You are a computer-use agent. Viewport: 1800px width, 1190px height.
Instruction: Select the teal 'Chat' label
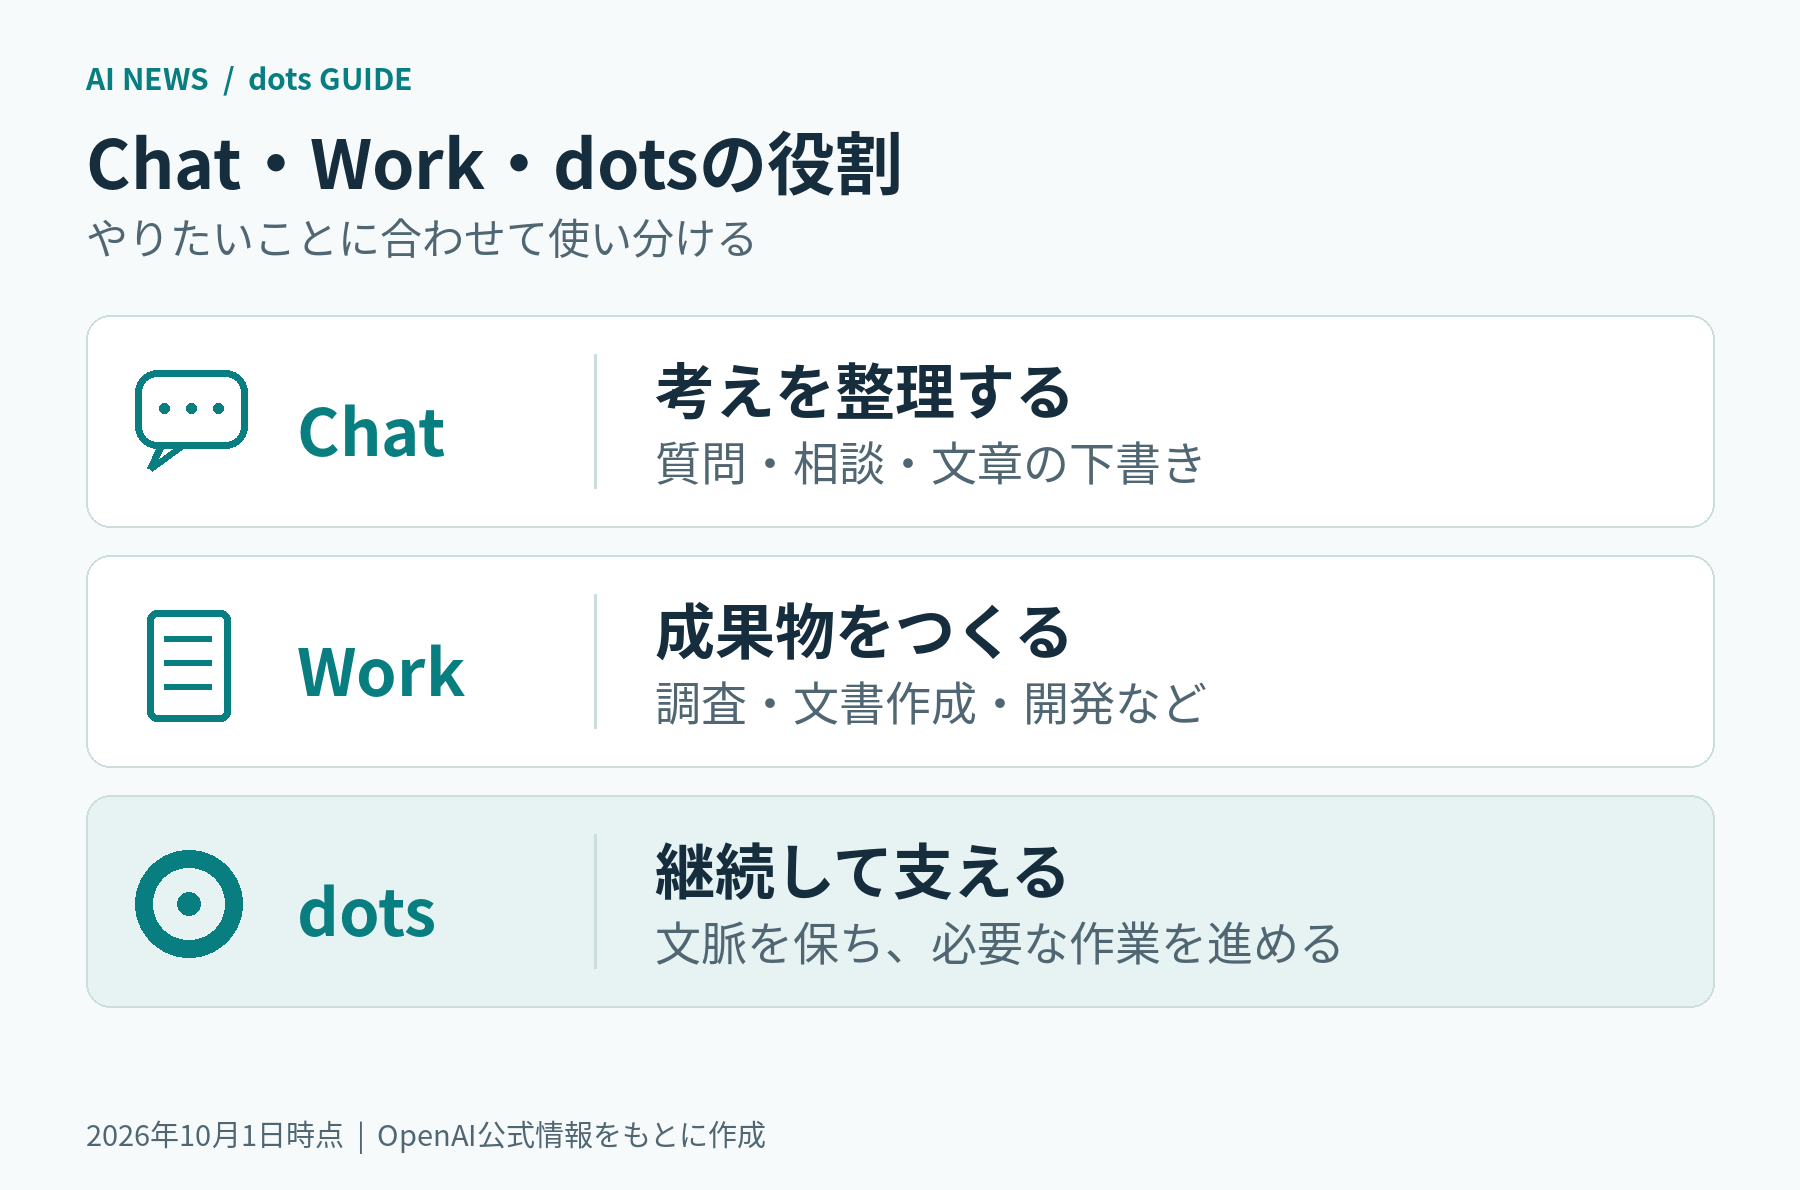coord(371,432)
